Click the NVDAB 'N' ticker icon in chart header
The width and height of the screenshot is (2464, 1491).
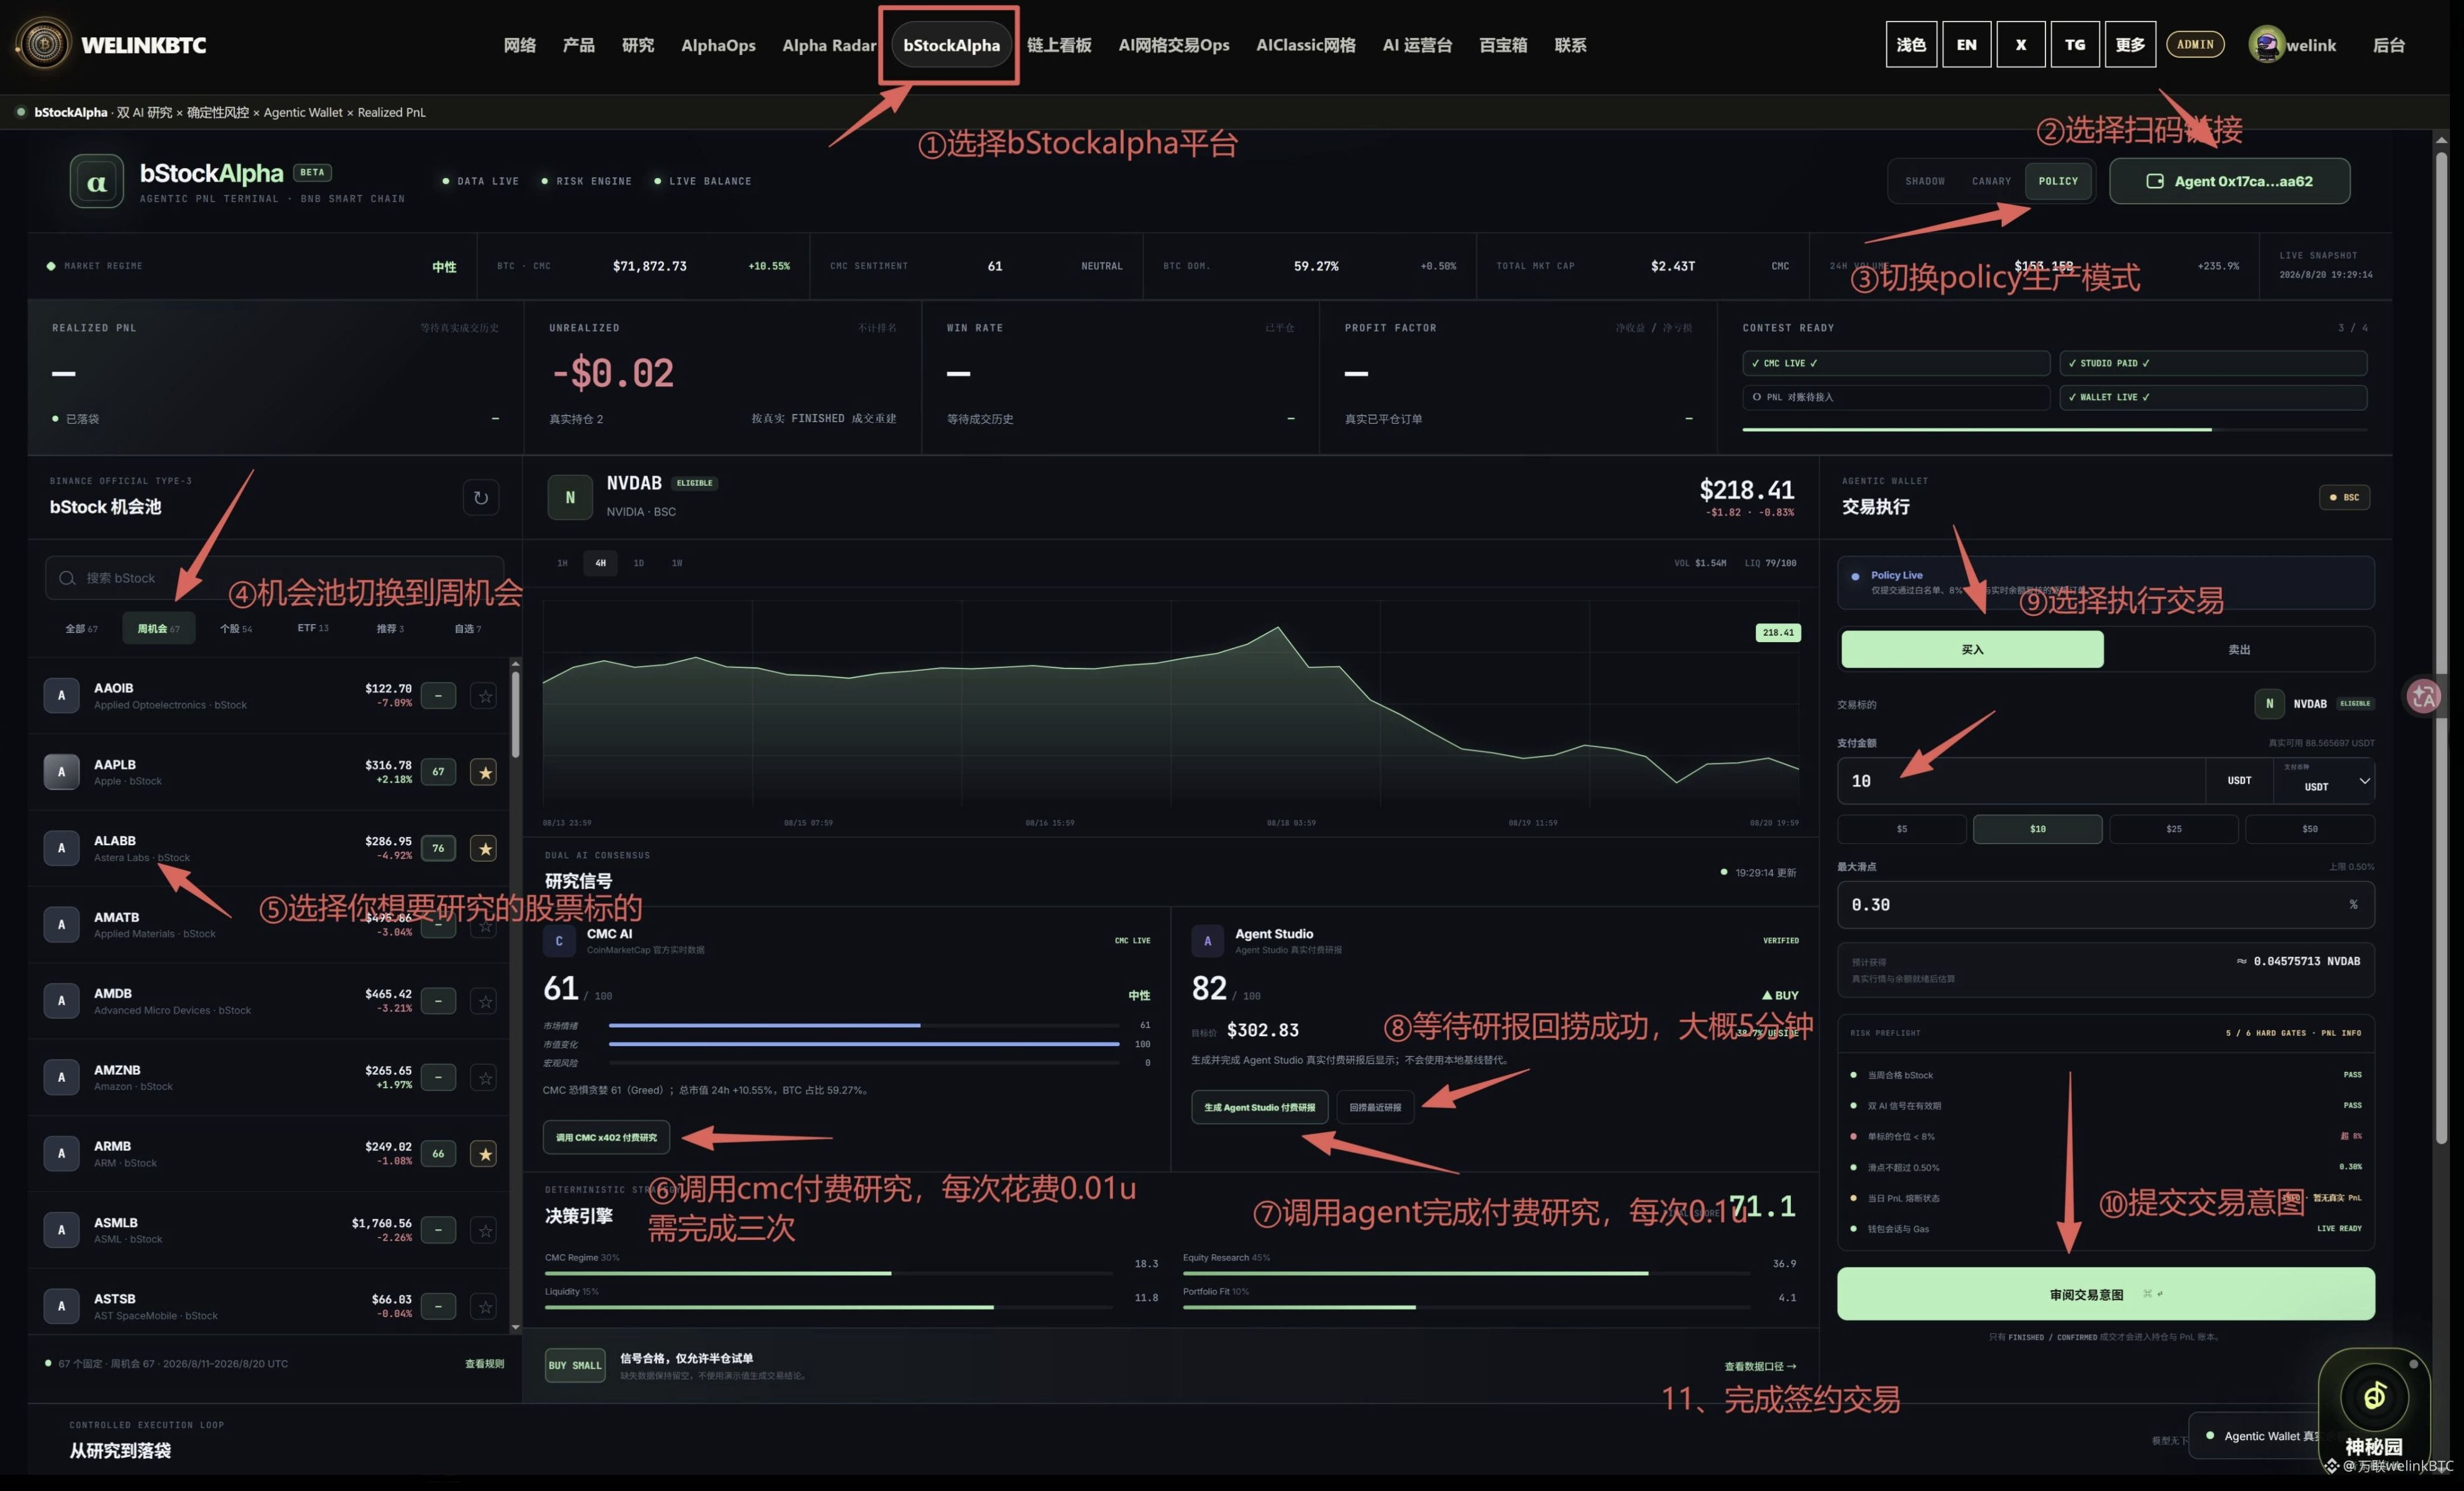click(570, 497)
